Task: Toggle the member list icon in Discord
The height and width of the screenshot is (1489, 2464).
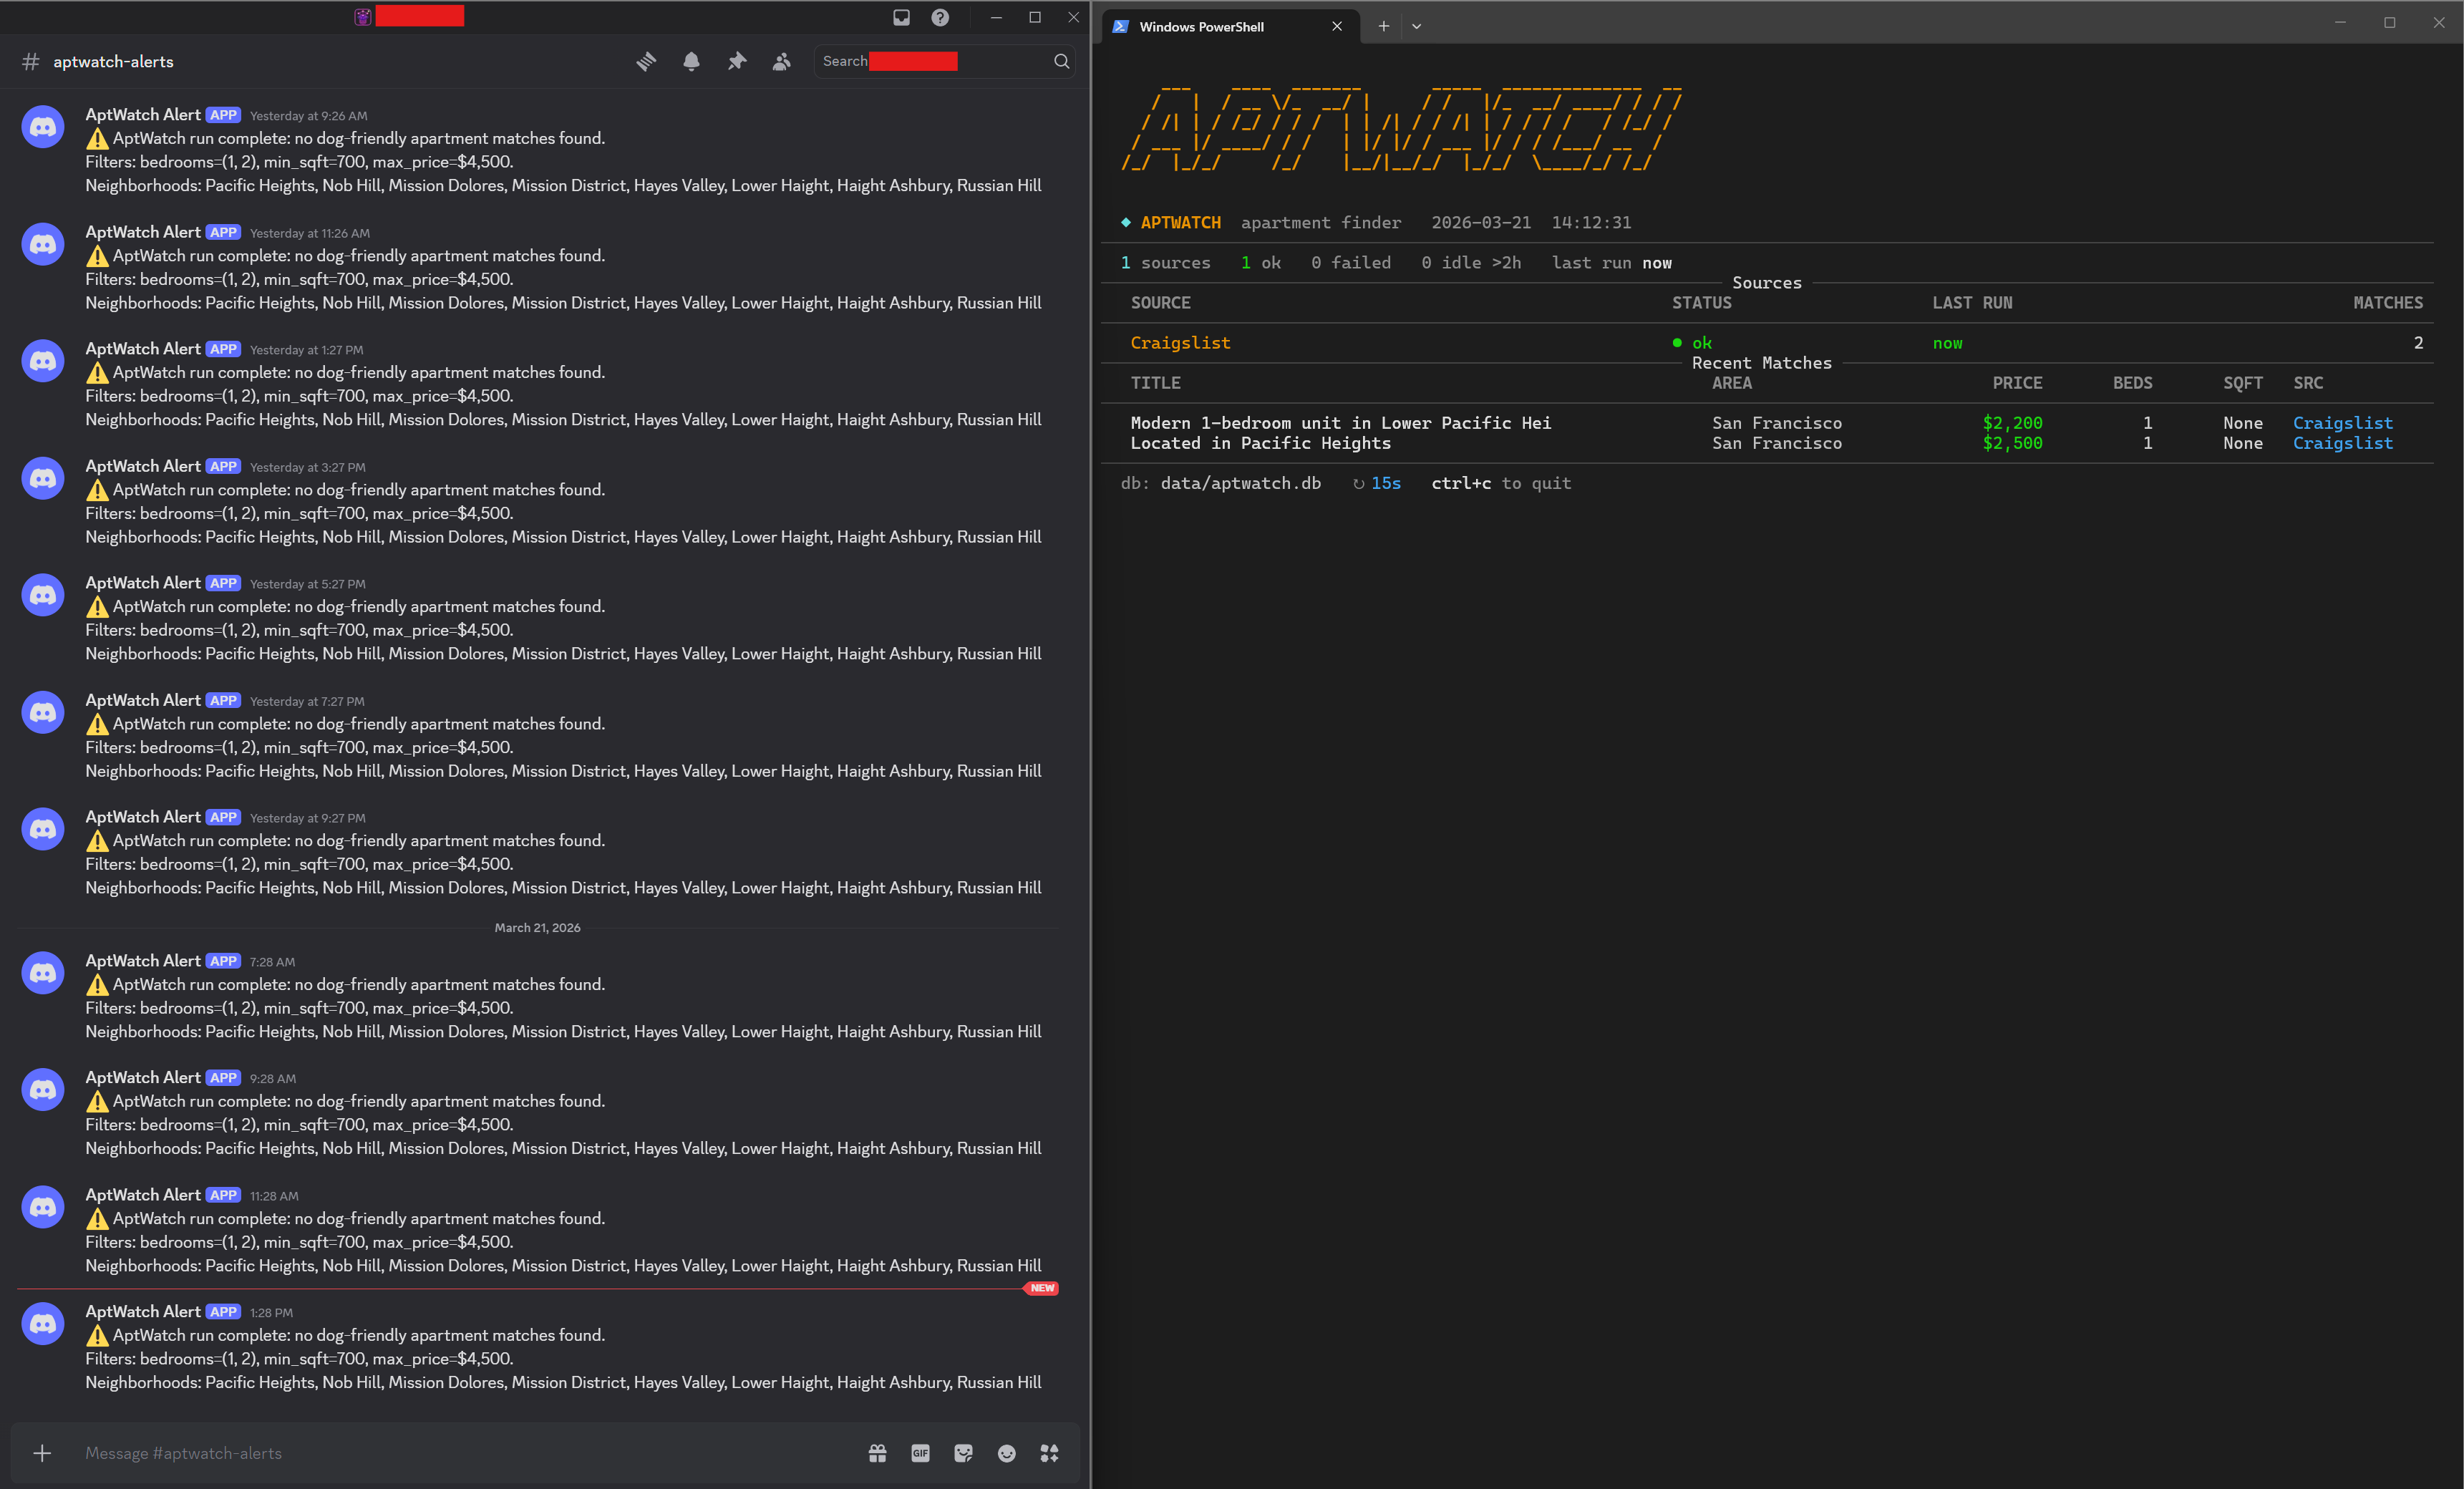Action: tap(782, 62)
